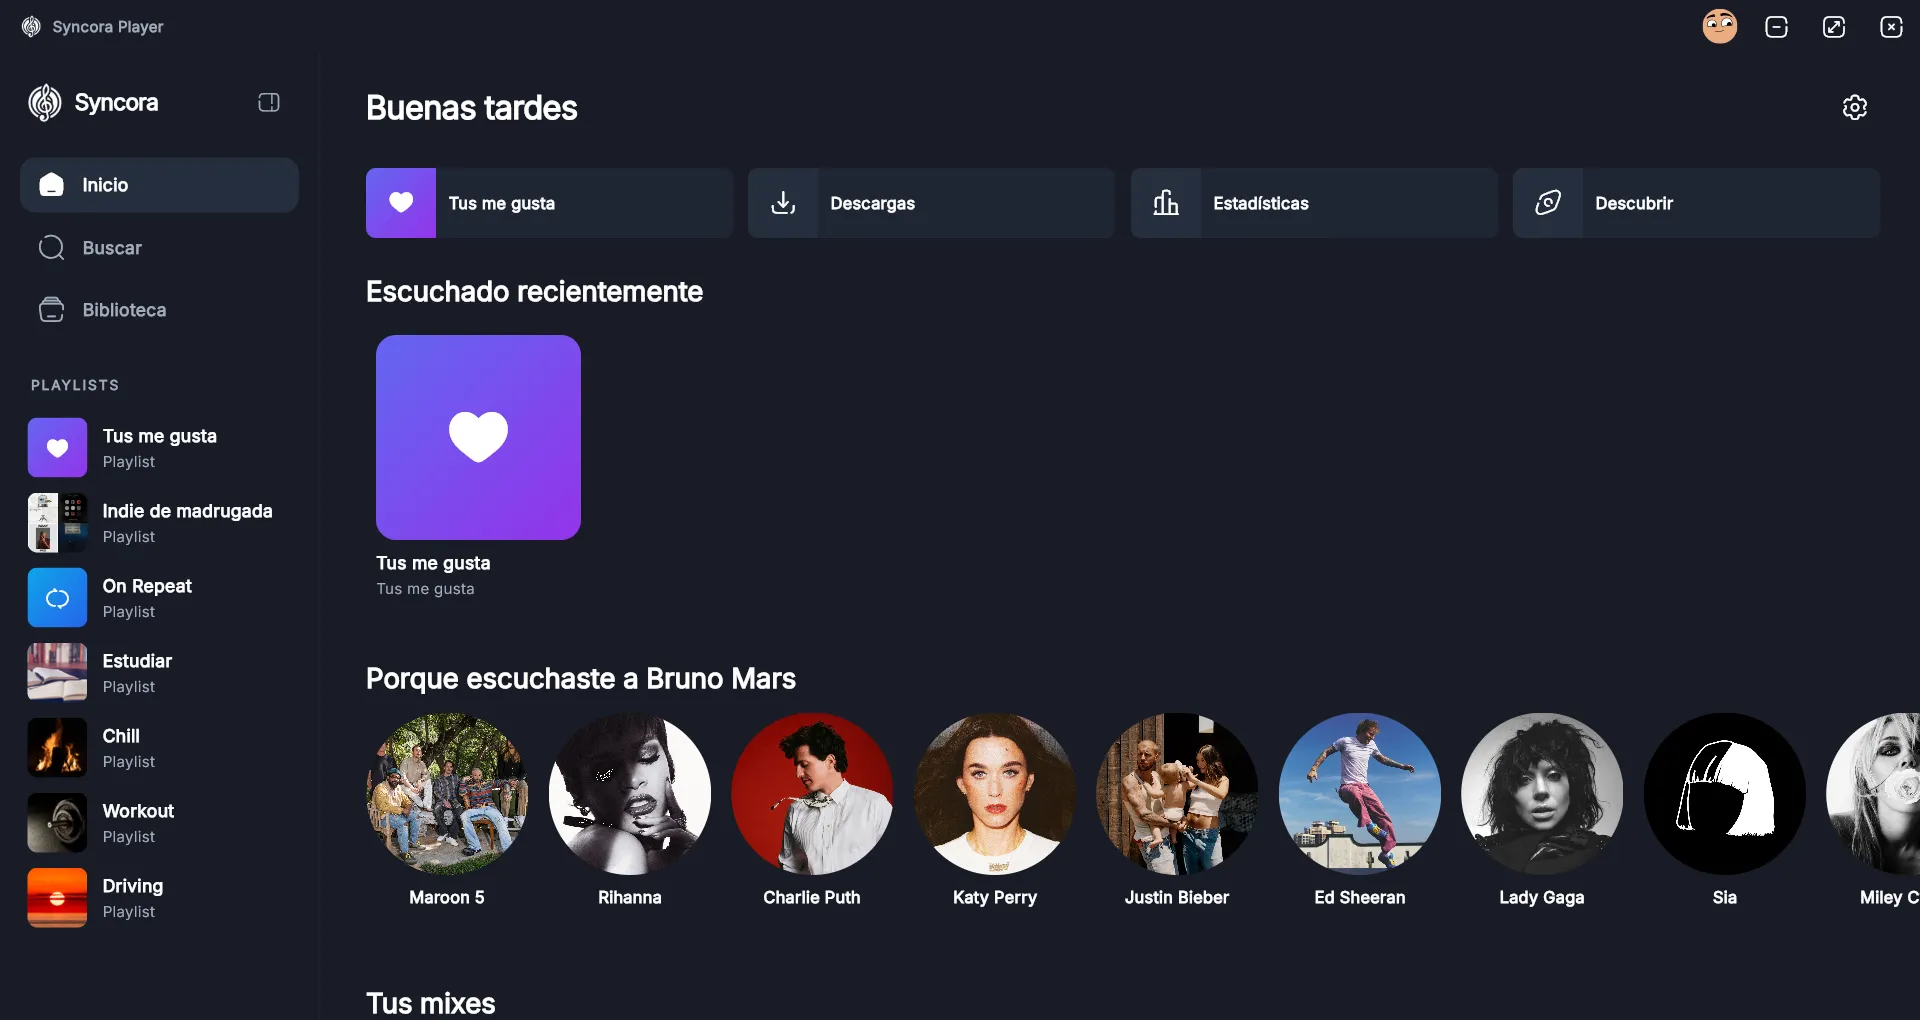Open Estudiar playlist
The image size is (1920, 1020).
pyautogui.click(x=159, y=673)
